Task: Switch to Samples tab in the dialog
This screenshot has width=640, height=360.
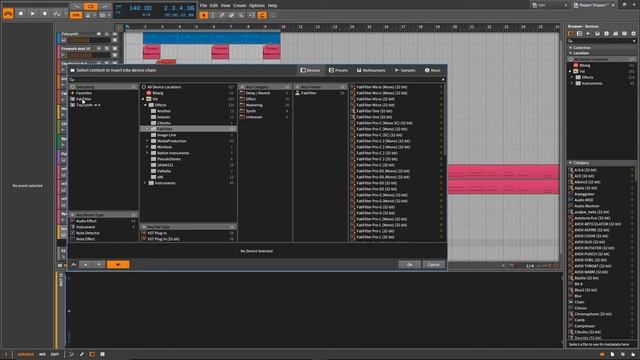Action: tap(405, 70)
